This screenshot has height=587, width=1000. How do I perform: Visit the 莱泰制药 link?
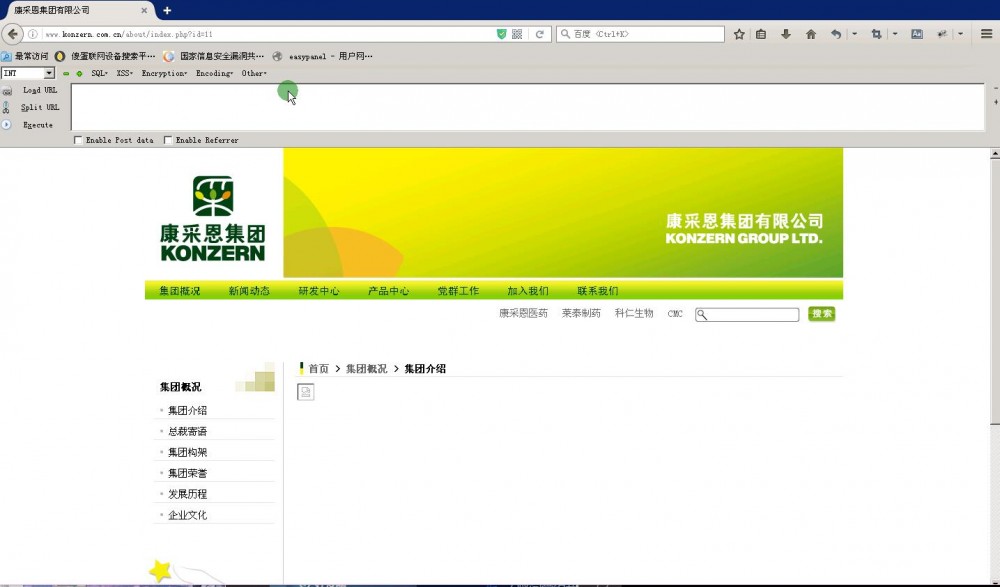[581, 313]
